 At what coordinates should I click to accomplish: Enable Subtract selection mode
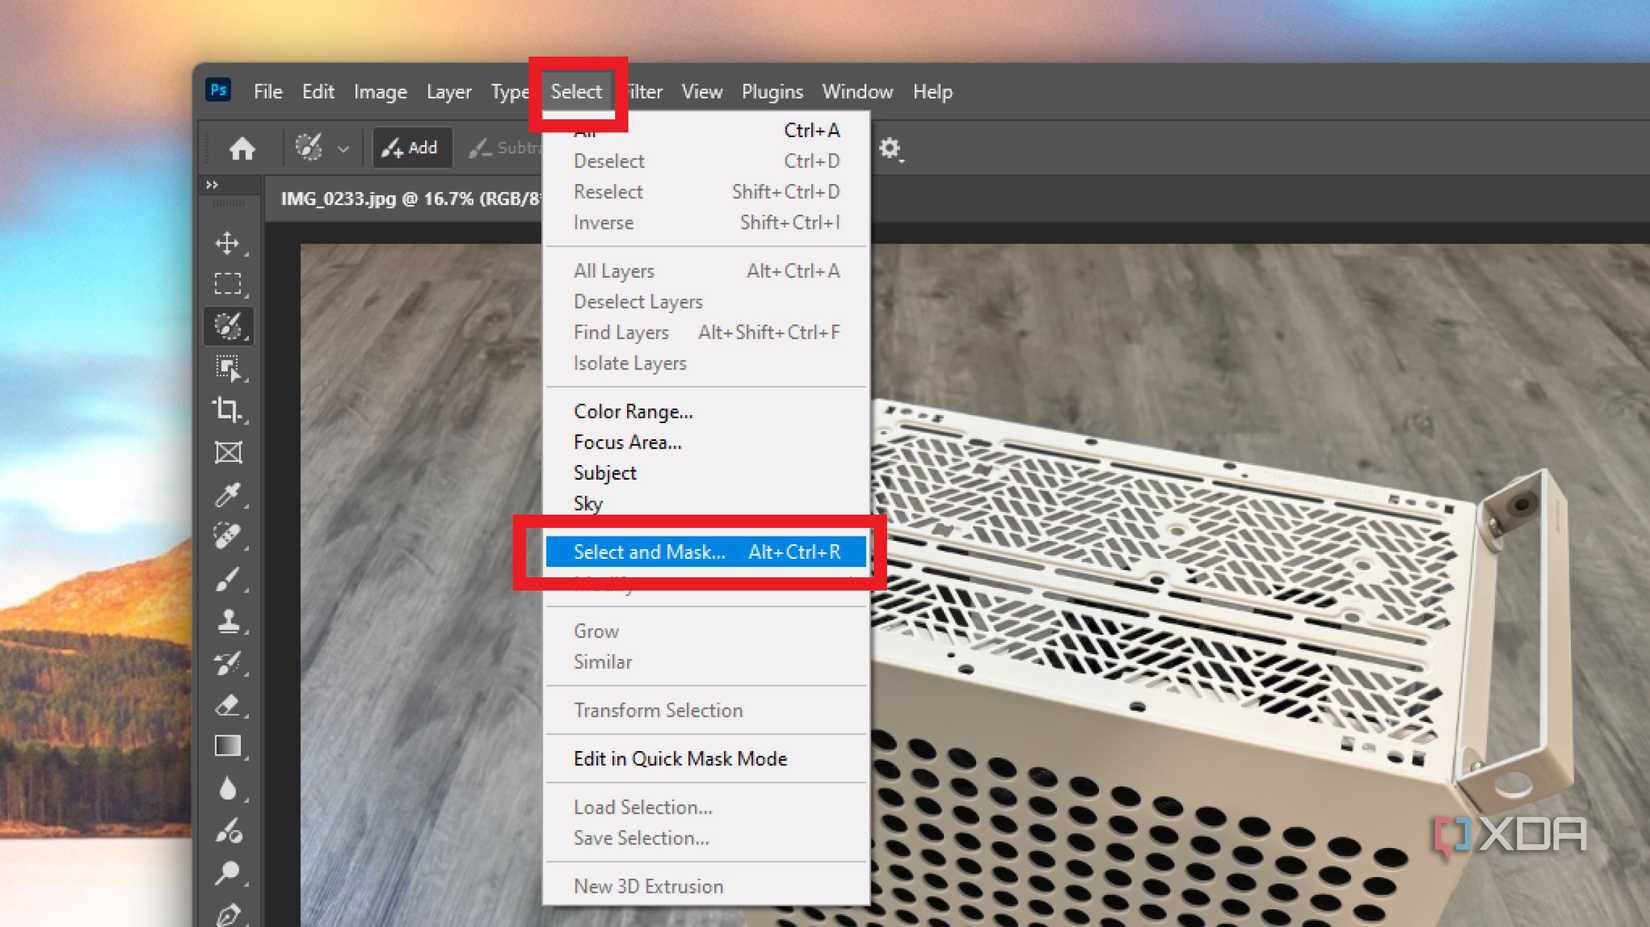pos(505,147)
